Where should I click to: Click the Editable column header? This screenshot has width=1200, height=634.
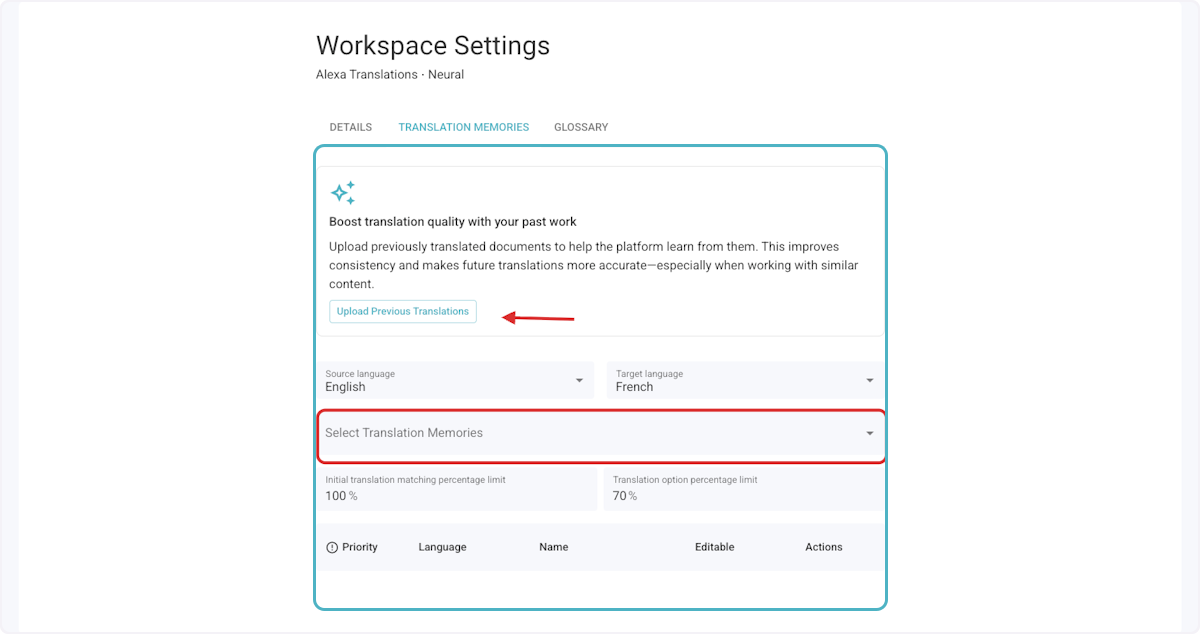pos(714,547)
